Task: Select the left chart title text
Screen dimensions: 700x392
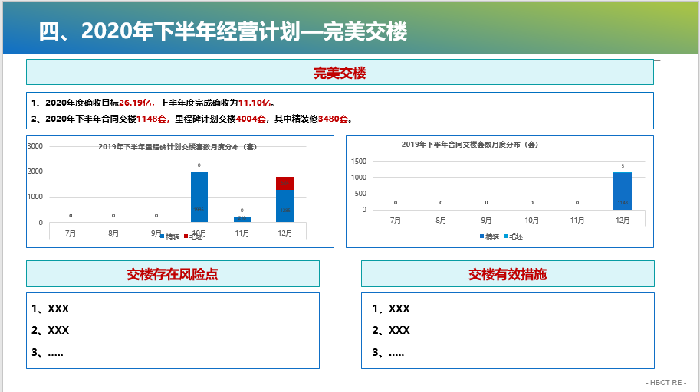Action: [177, 146]
